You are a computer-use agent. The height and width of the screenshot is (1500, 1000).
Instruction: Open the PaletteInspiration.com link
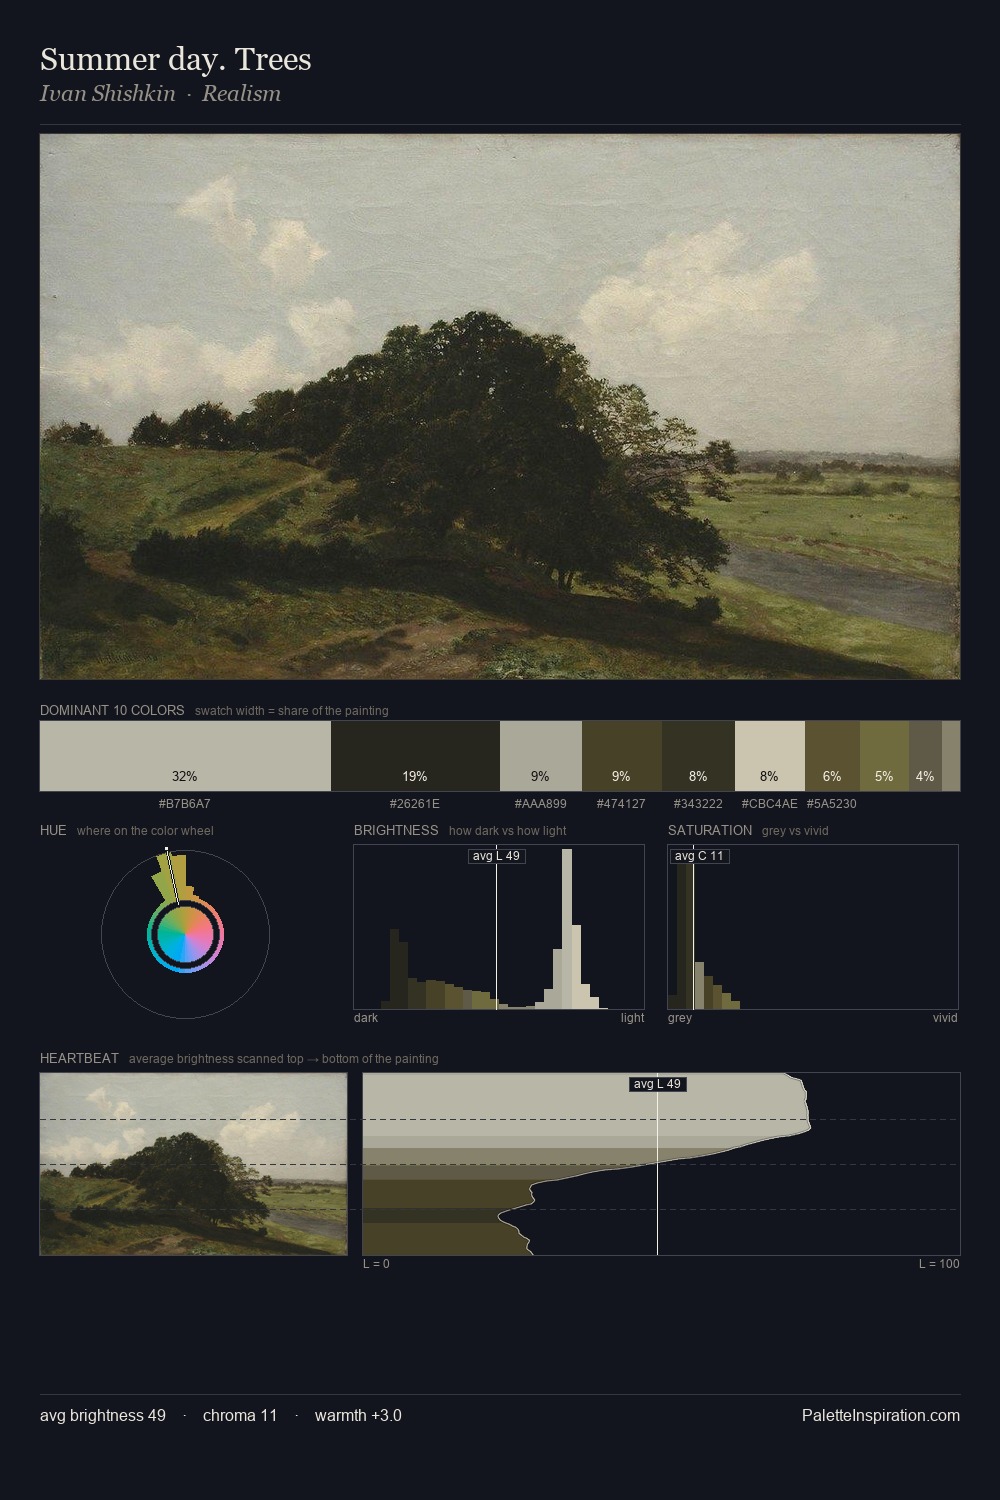(x=881, y=1416)
